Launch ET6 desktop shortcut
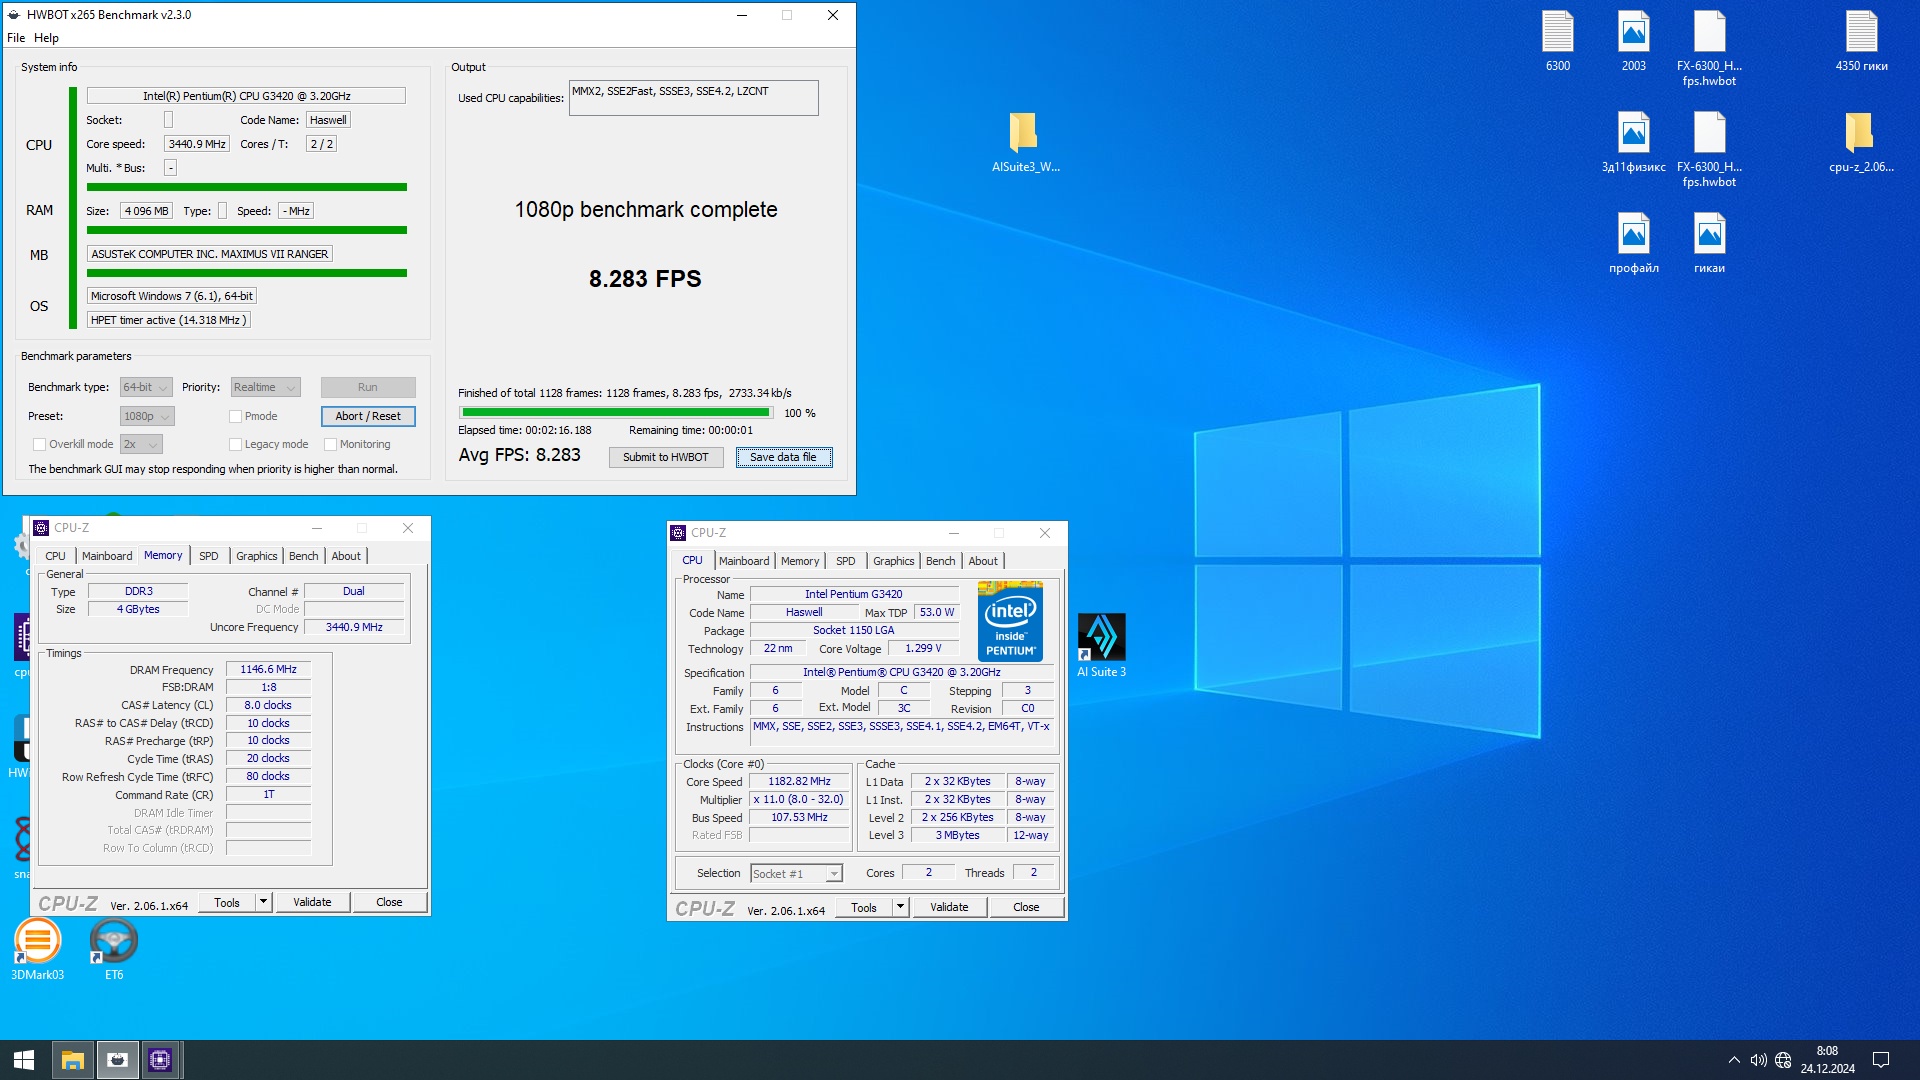1920x1080 pixels. [113, 950]
